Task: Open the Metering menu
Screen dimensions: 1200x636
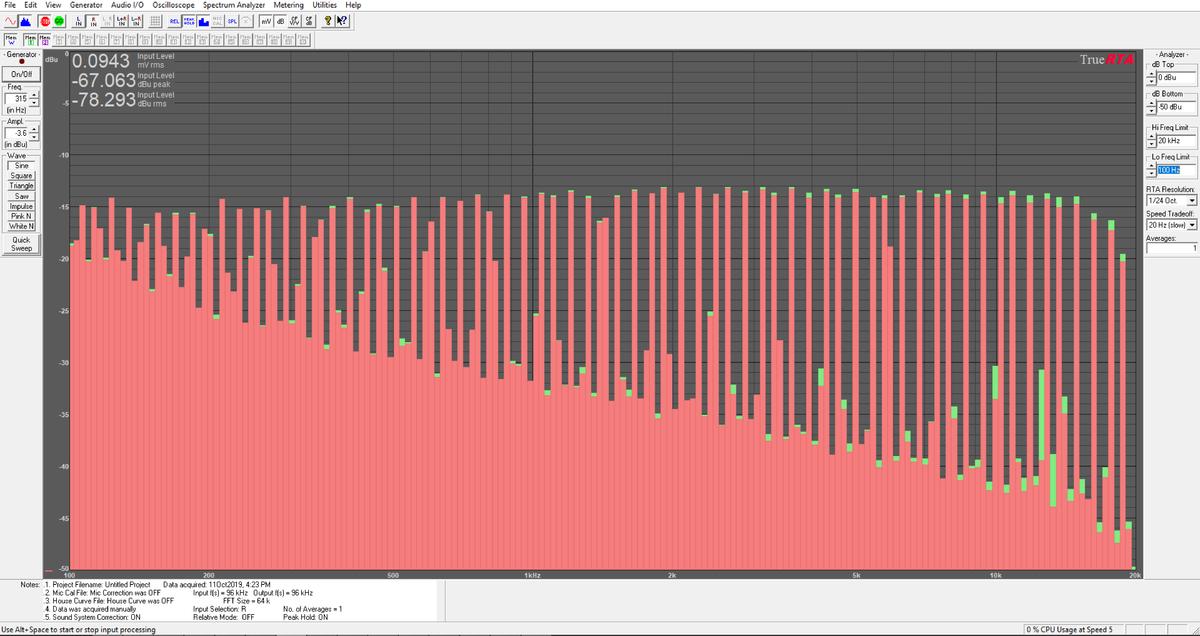Action: 288,5
